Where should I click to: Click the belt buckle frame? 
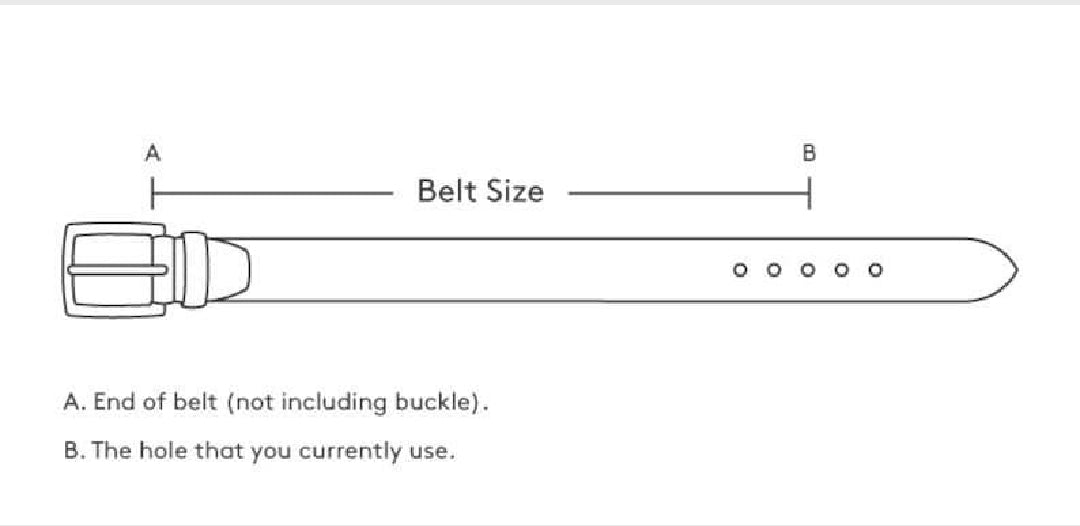tap(73, 270)
